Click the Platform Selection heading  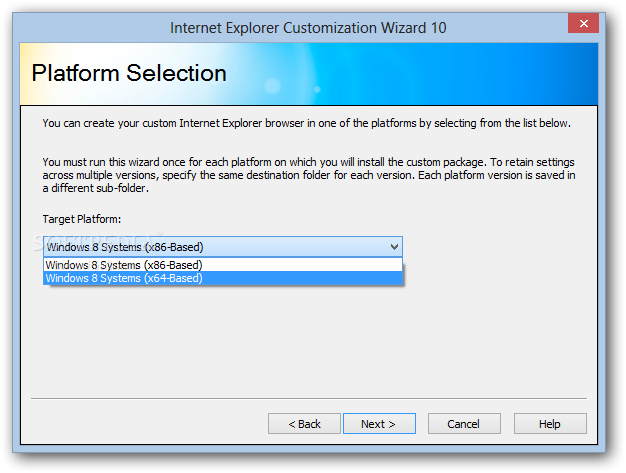coord(129,73)
